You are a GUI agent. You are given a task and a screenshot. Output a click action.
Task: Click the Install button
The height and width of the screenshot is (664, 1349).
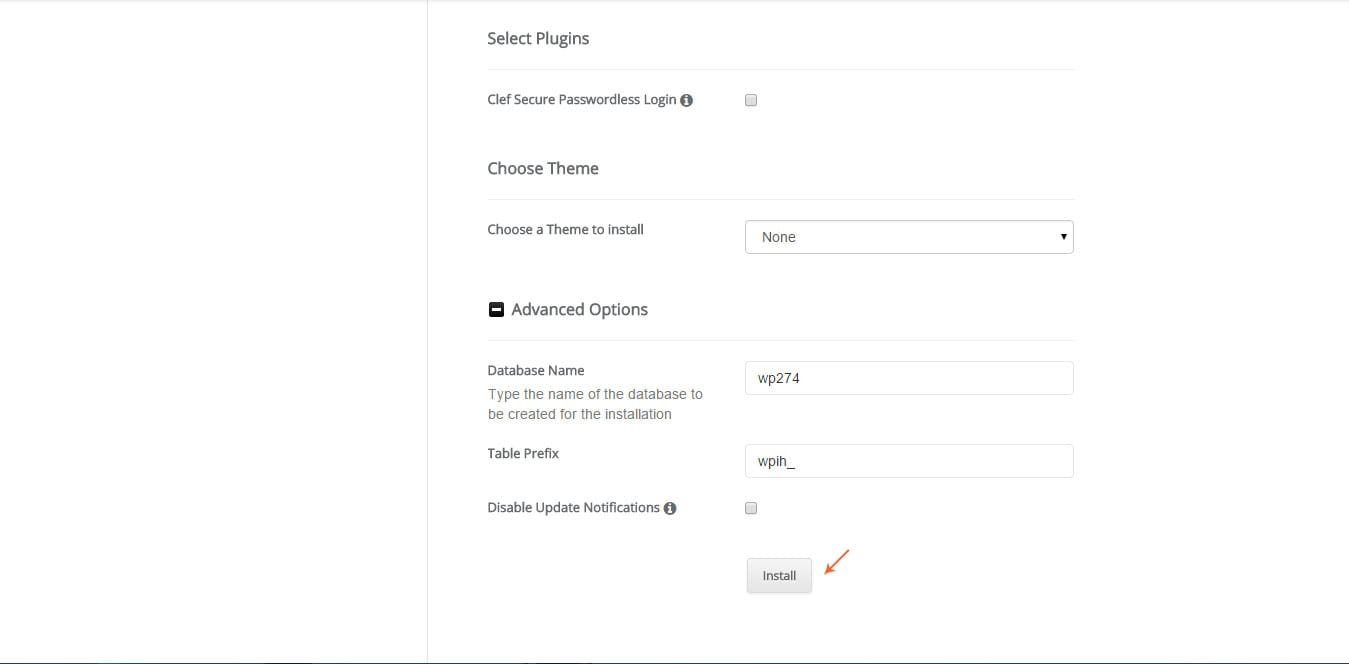click(x=779, y=576)
